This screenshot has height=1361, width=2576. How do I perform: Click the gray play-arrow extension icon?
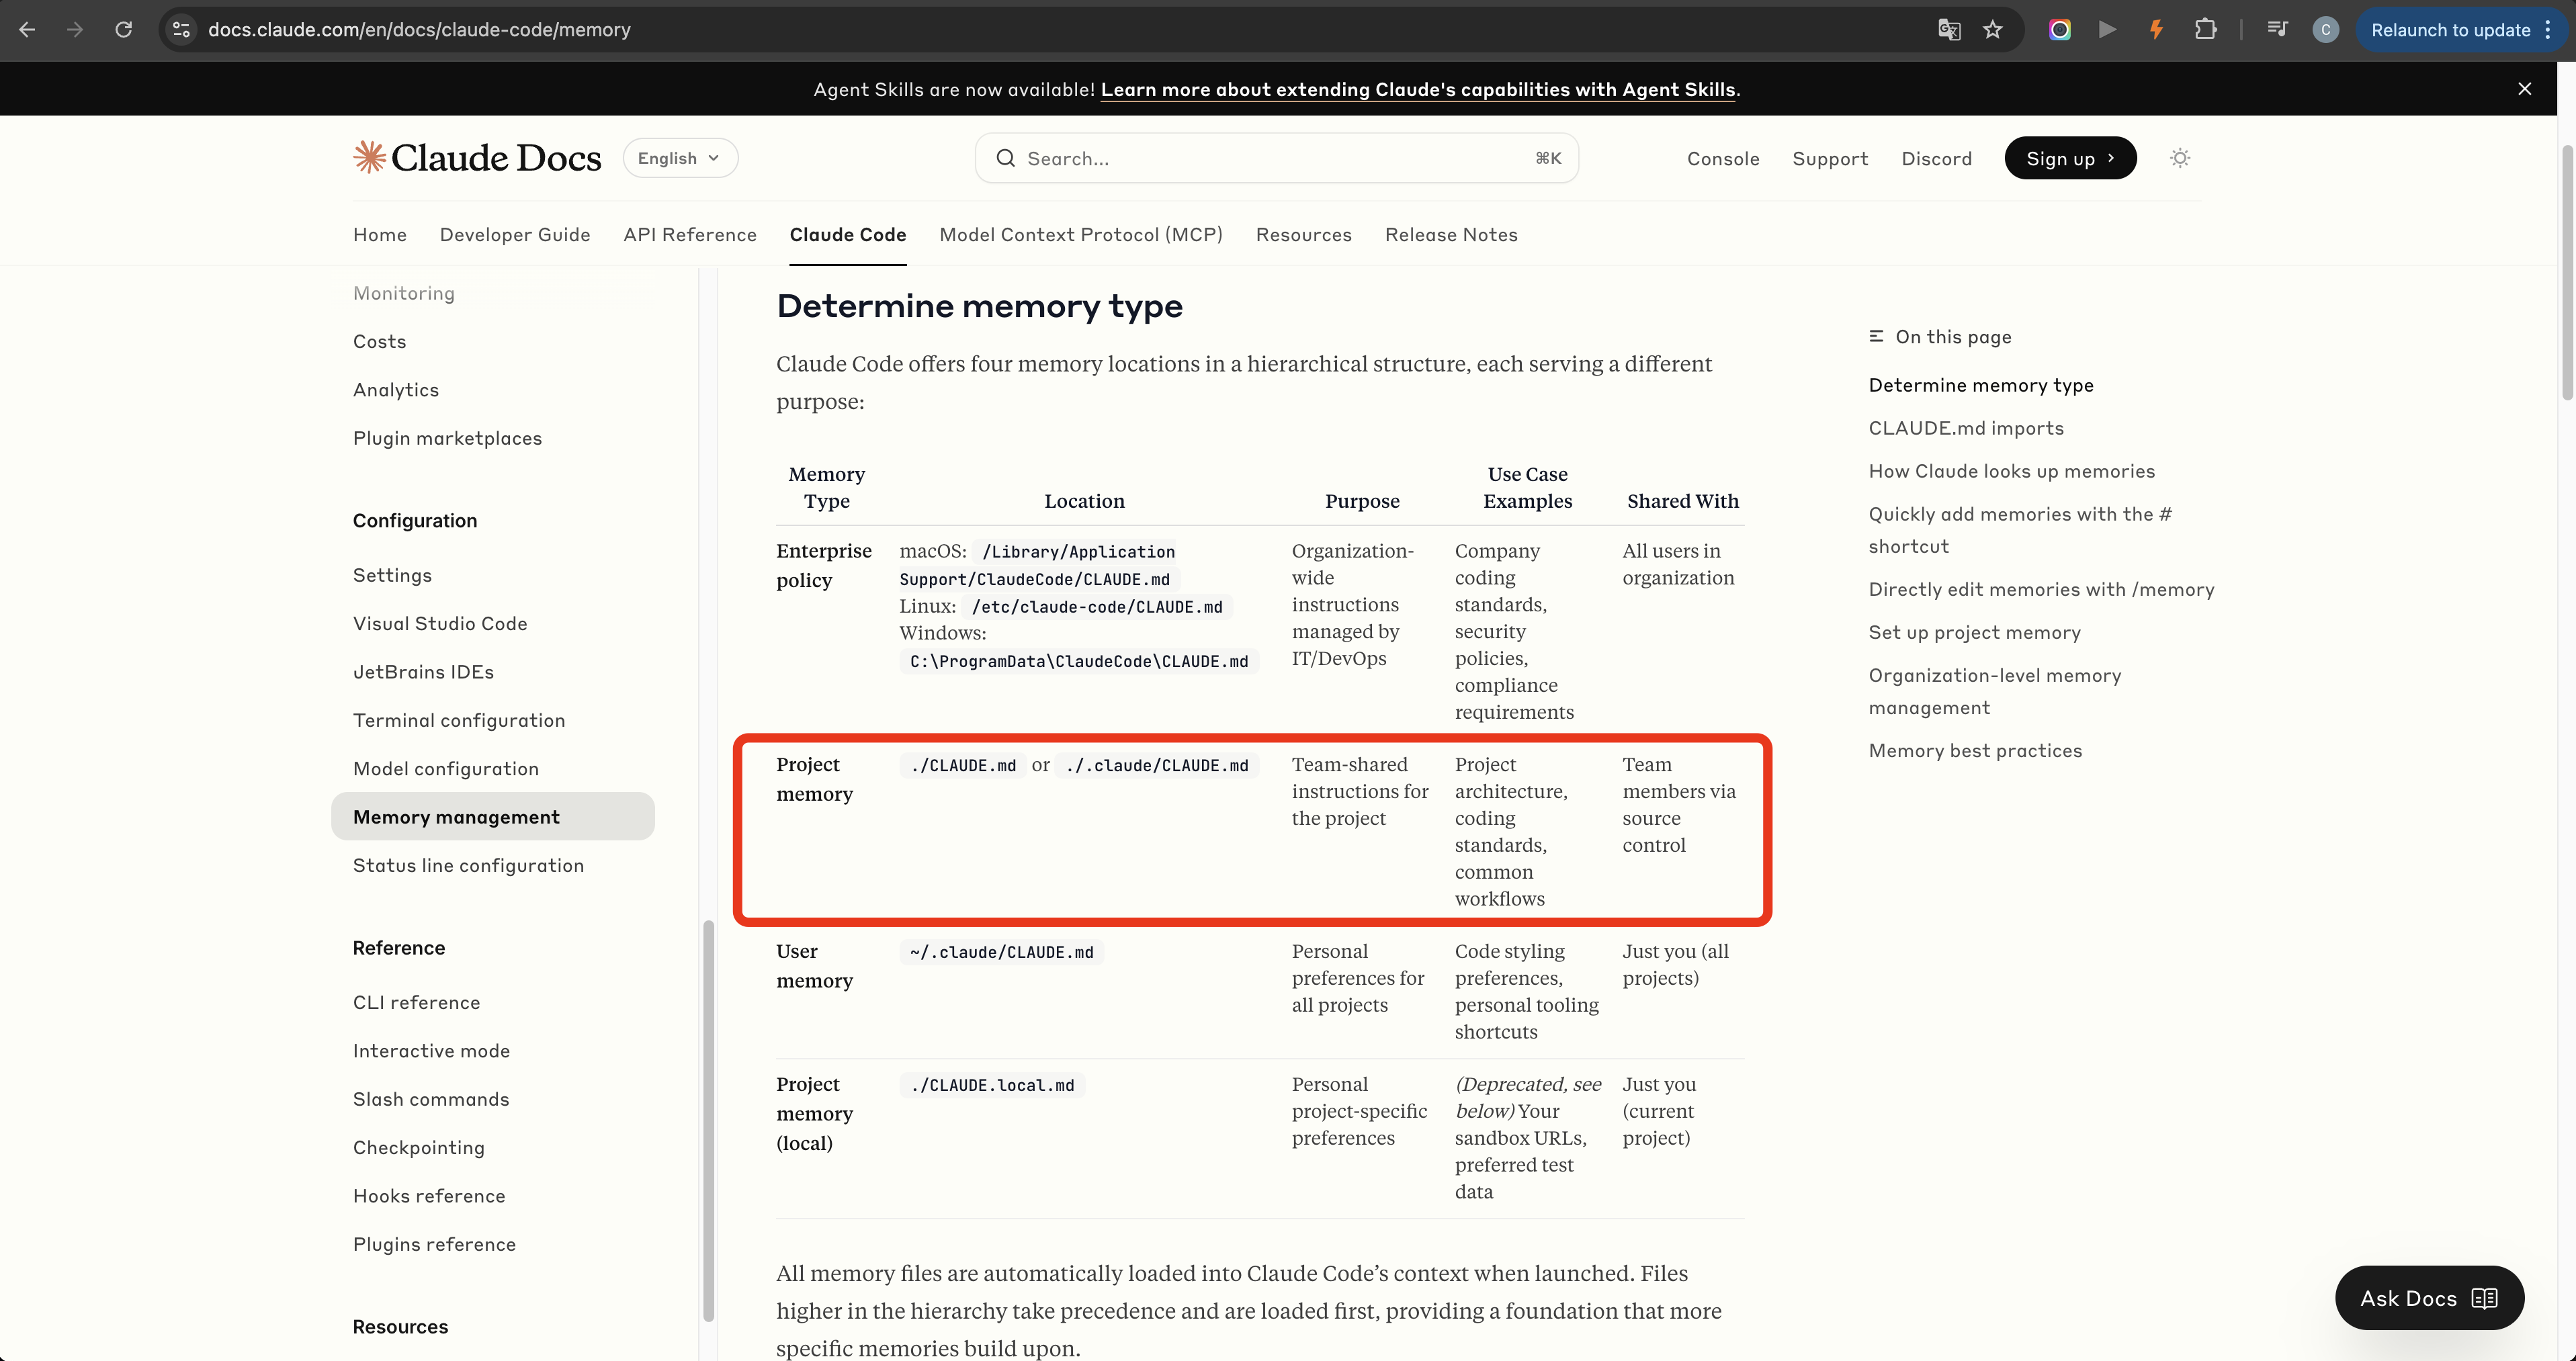pyautogui.click(x=2107, y=30)
